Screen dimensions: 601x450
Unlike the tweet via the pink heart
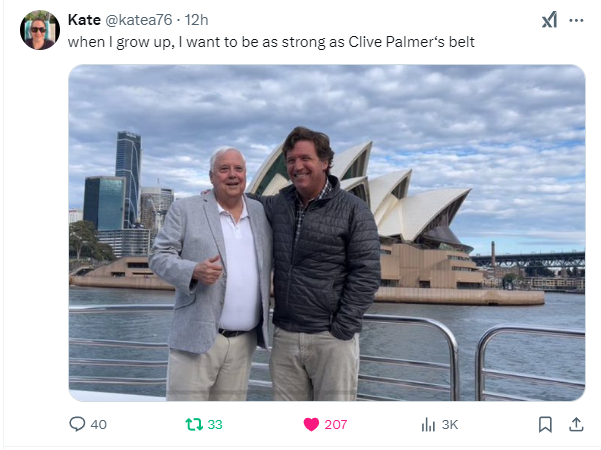tap(311, 424)
